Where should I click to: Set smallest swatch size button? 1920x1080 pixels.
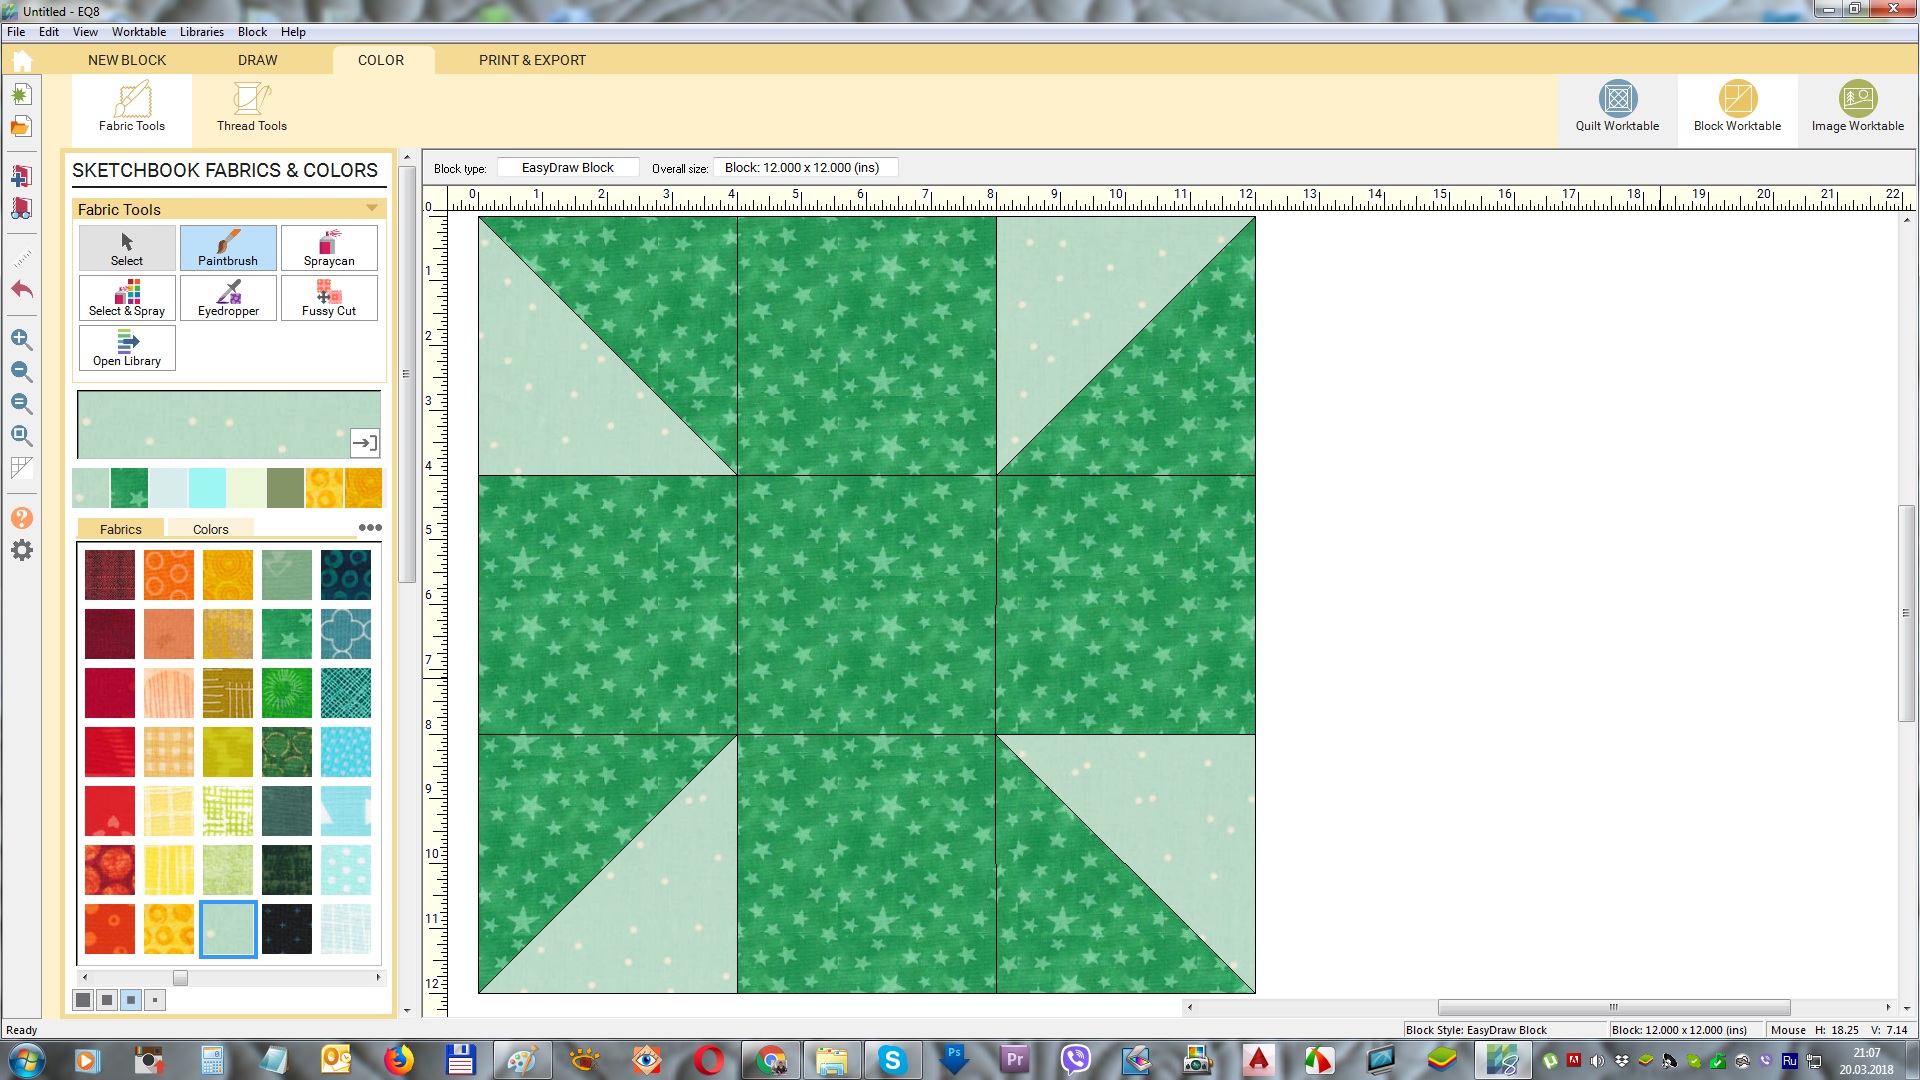click(x=155, y=1000)
